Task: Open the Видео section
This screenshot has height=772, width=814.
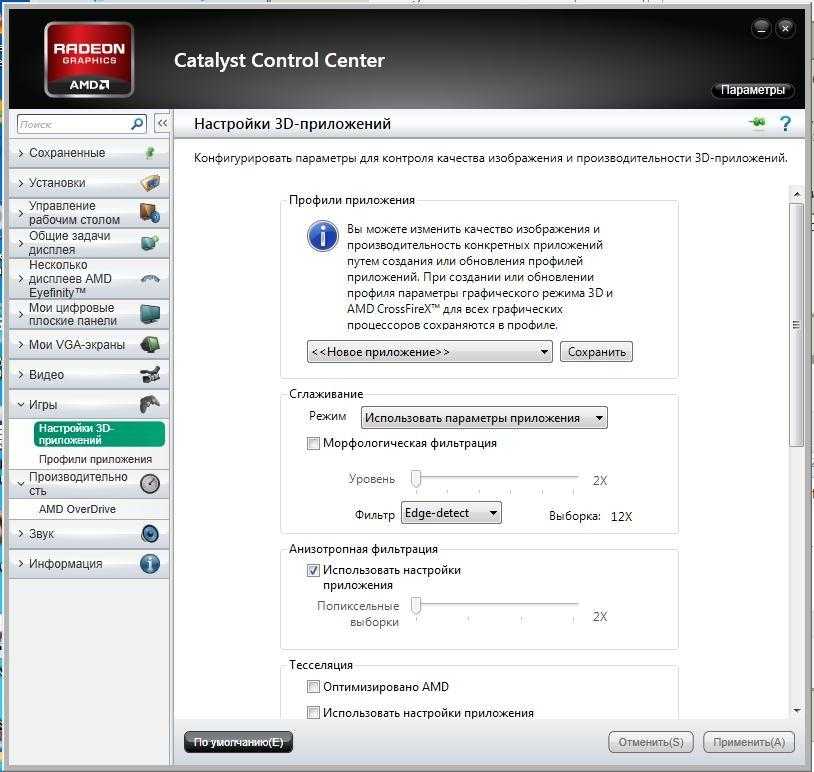Action: [89, 374]
